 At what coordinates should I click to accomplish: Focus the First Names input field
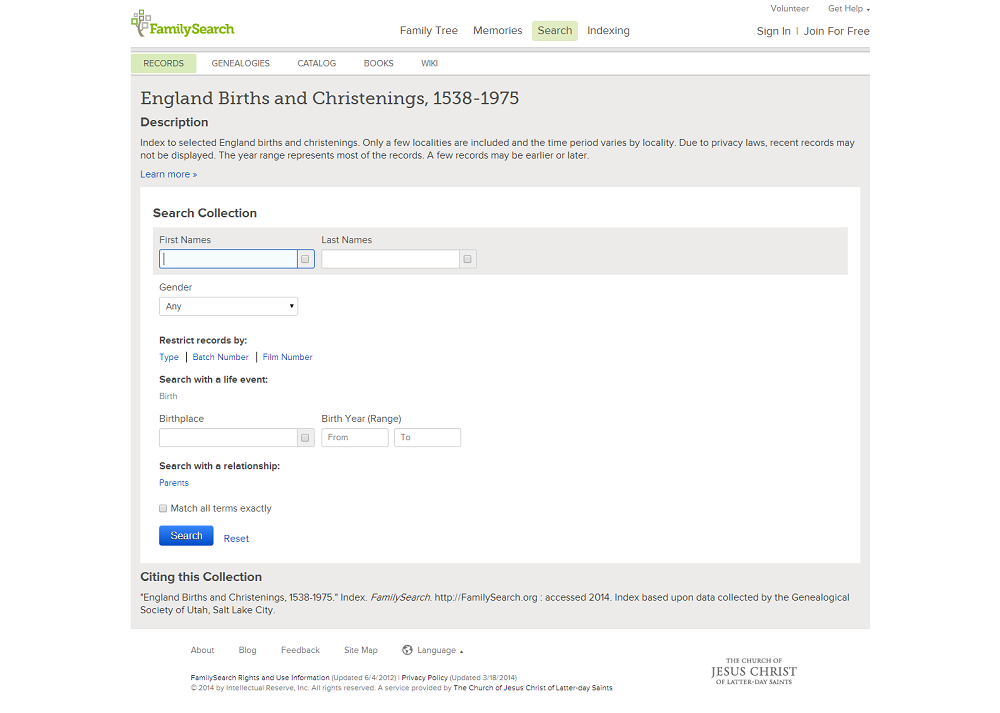228,259
